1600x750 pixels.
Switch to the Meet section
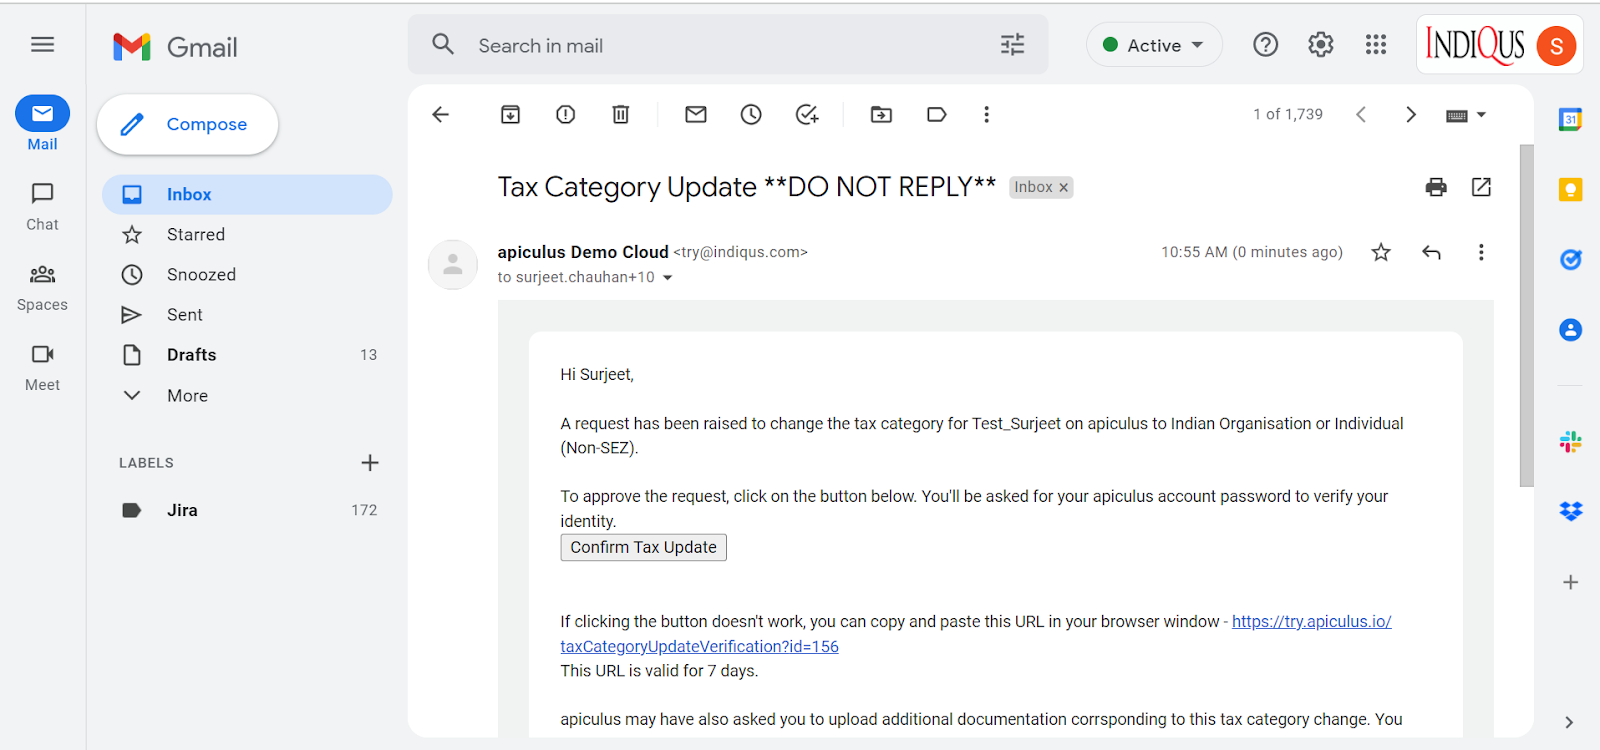pyautogui.click(x=42, y=367)
